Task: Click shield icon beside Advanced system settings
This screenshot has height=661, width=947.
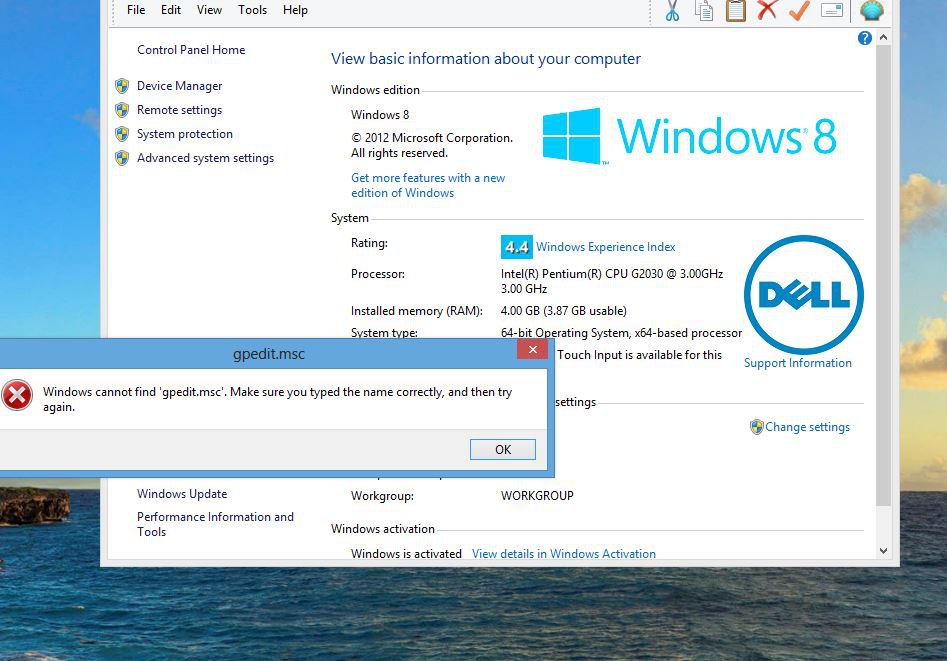Action: click(122, 158)
